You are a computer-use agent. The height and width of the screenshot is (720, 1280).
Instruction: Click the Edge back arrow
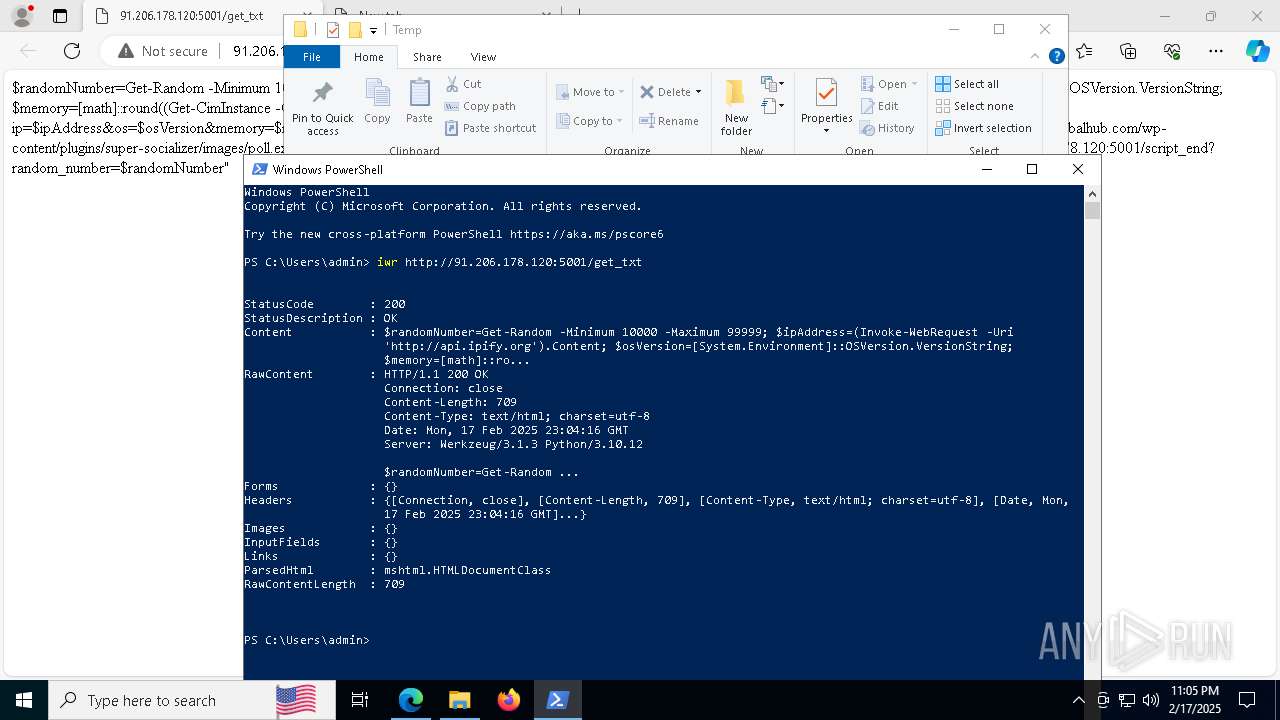click(x=28, y=51)
